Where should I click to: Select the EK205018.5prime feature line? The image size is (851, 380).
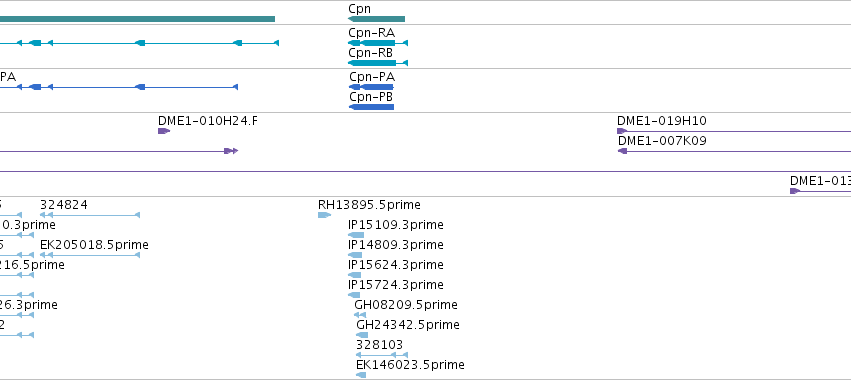click(x=90, y=255)
